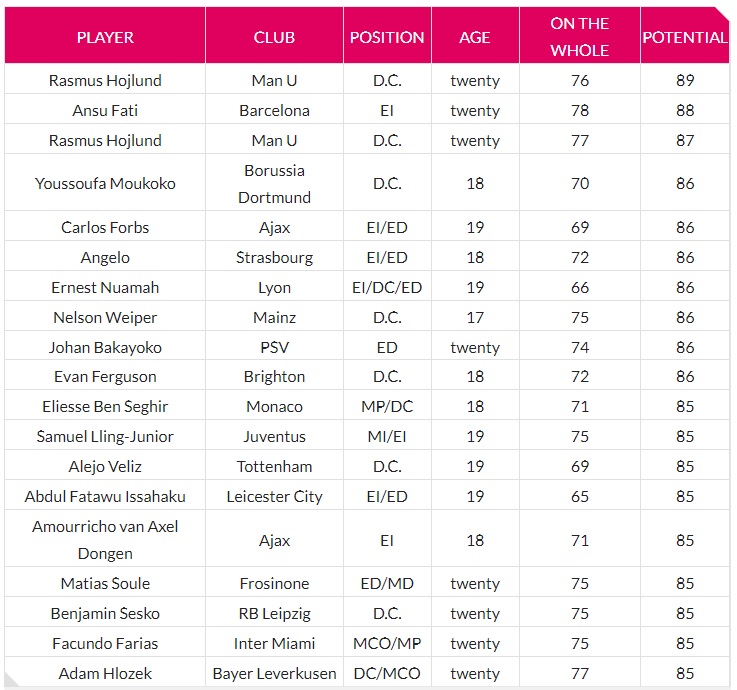Click Ernest Nuamah's EI/DC/ED position

point(387,288)
